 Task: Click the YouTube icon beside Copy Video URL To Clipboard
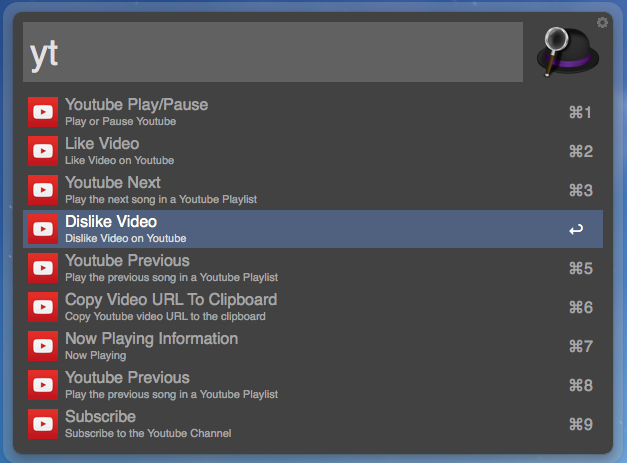point(43,307)
